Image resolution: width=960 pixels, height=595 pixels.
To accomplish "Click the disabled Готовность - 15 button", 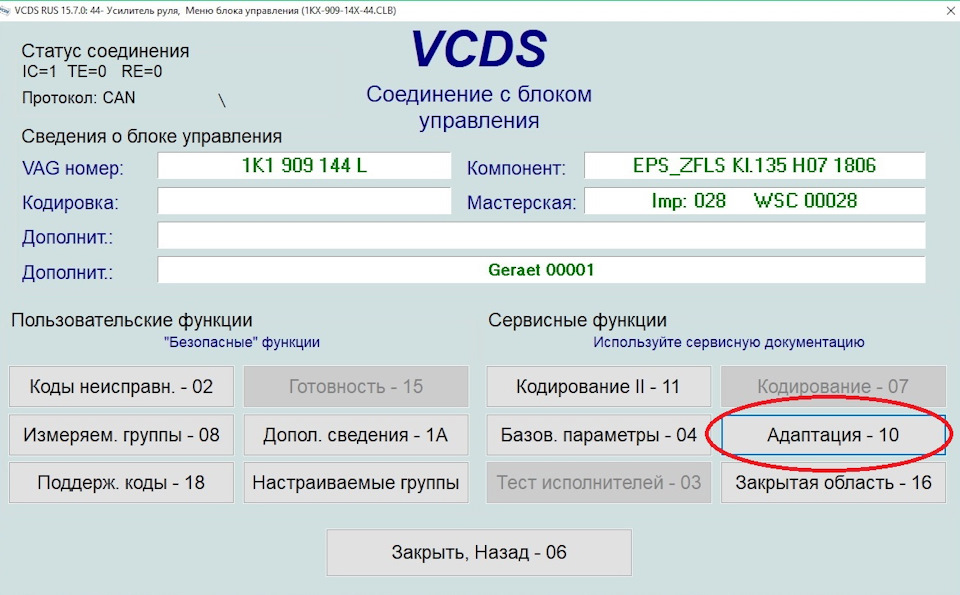I will [356, 387].
